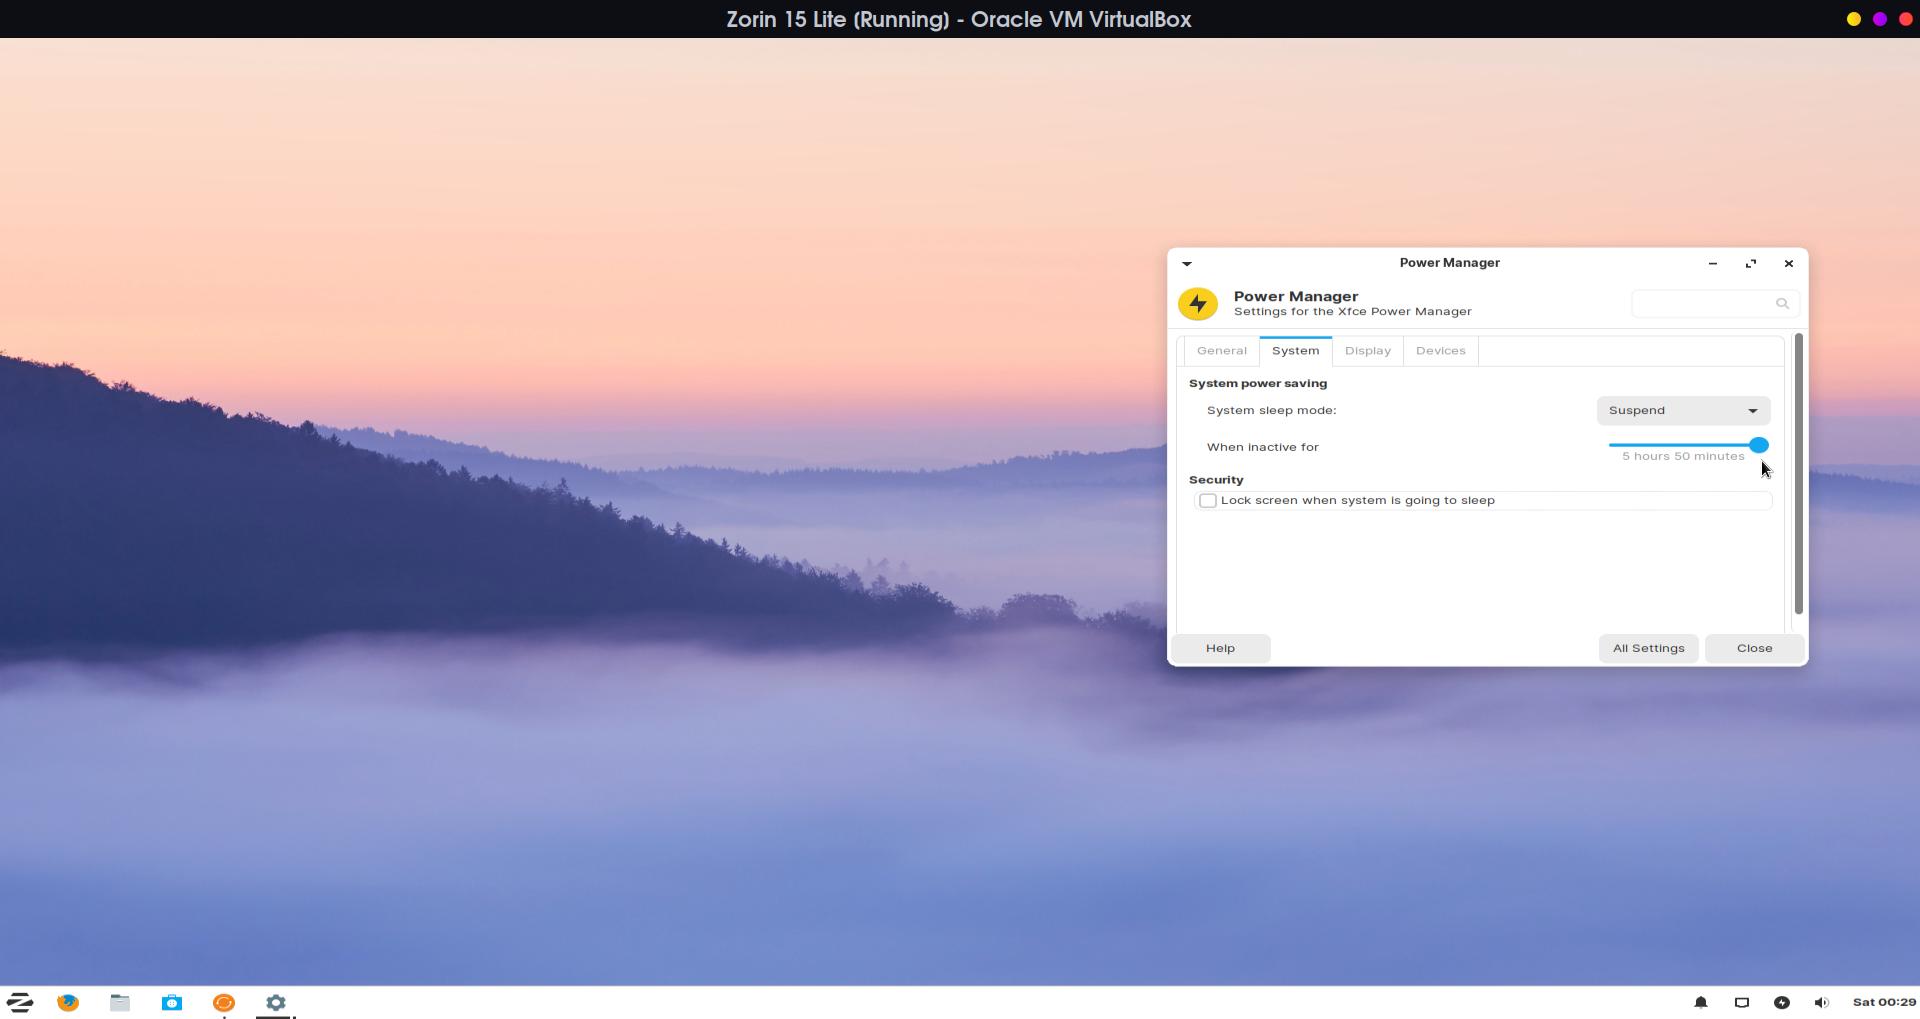Click the All Settings button
The height and width of the screenshot is (1019, 1920).
click(1648, 648)
